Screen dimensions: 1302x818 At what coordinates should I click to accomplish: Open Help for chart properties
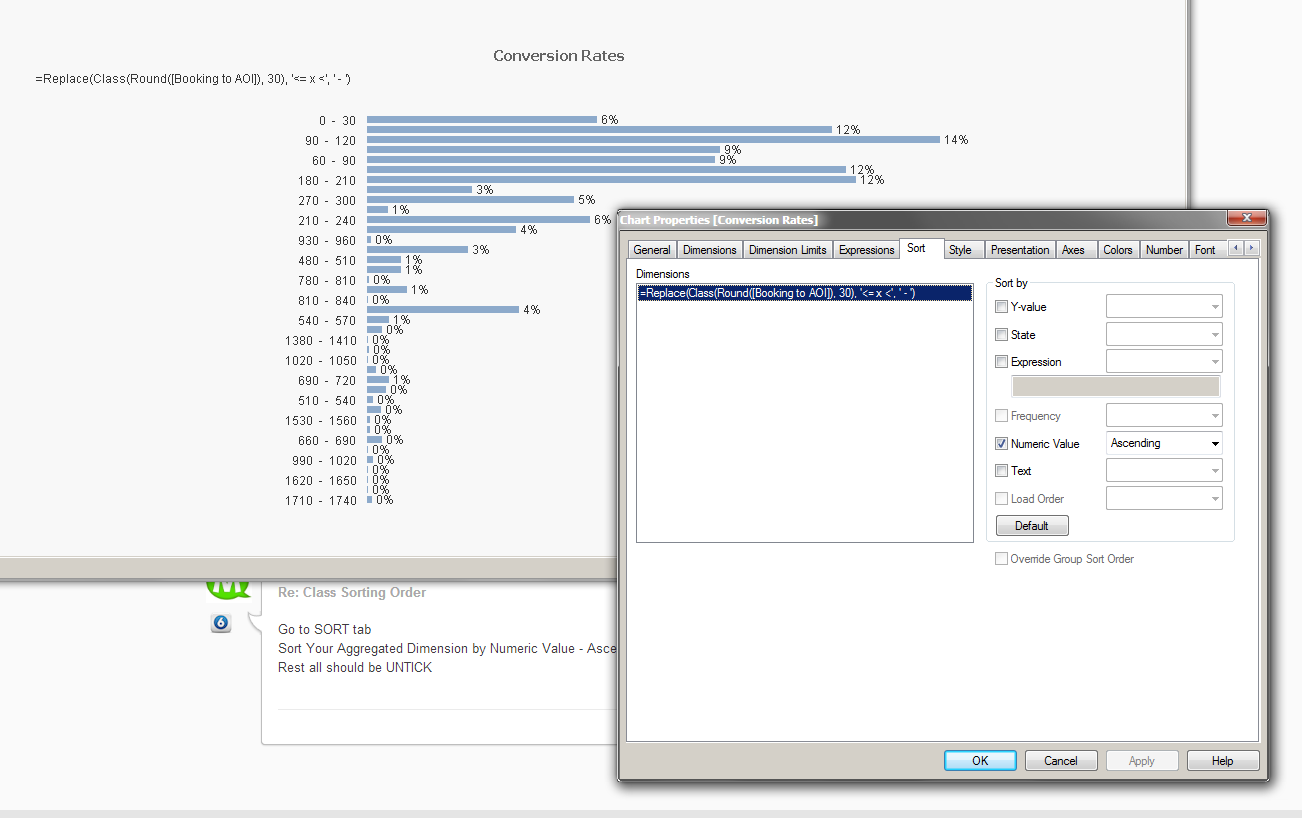(1223, 761)
